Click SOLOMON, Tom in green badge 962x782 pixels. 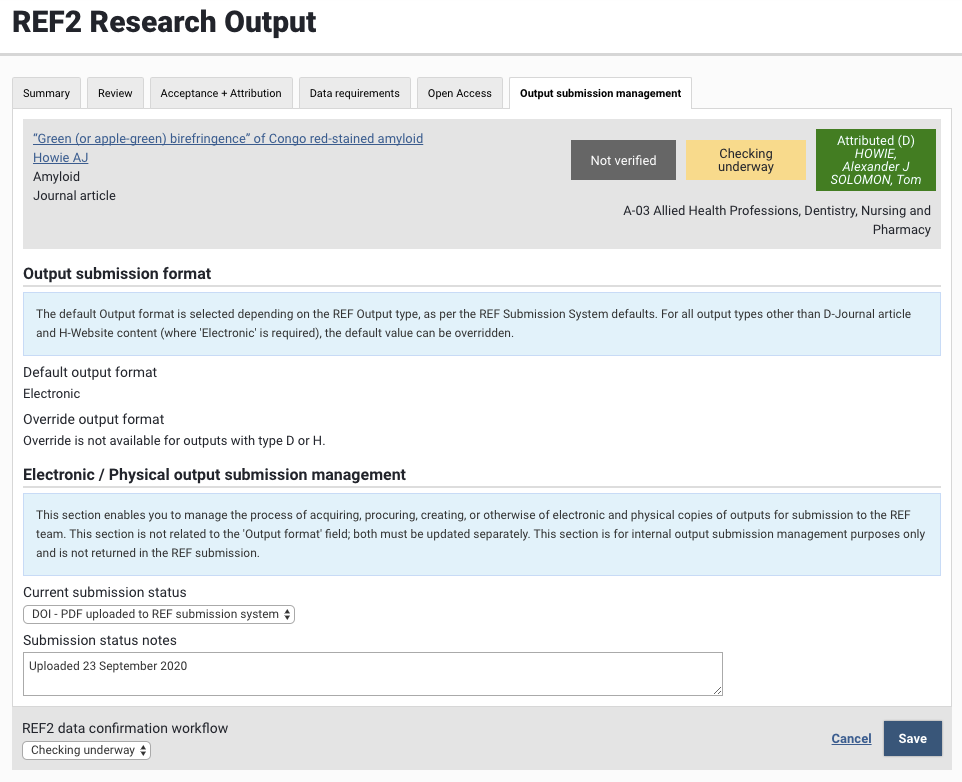click(x=875, y=180)
